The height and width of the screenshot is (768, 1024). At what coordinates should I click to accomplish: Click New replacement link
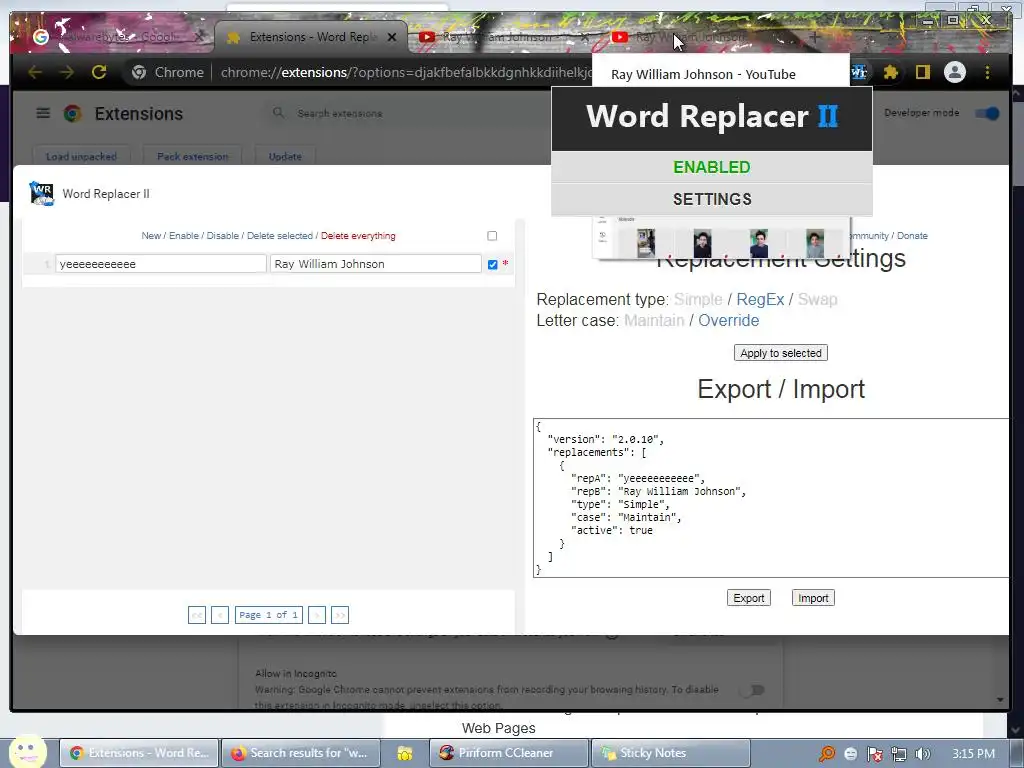(151, 236)
